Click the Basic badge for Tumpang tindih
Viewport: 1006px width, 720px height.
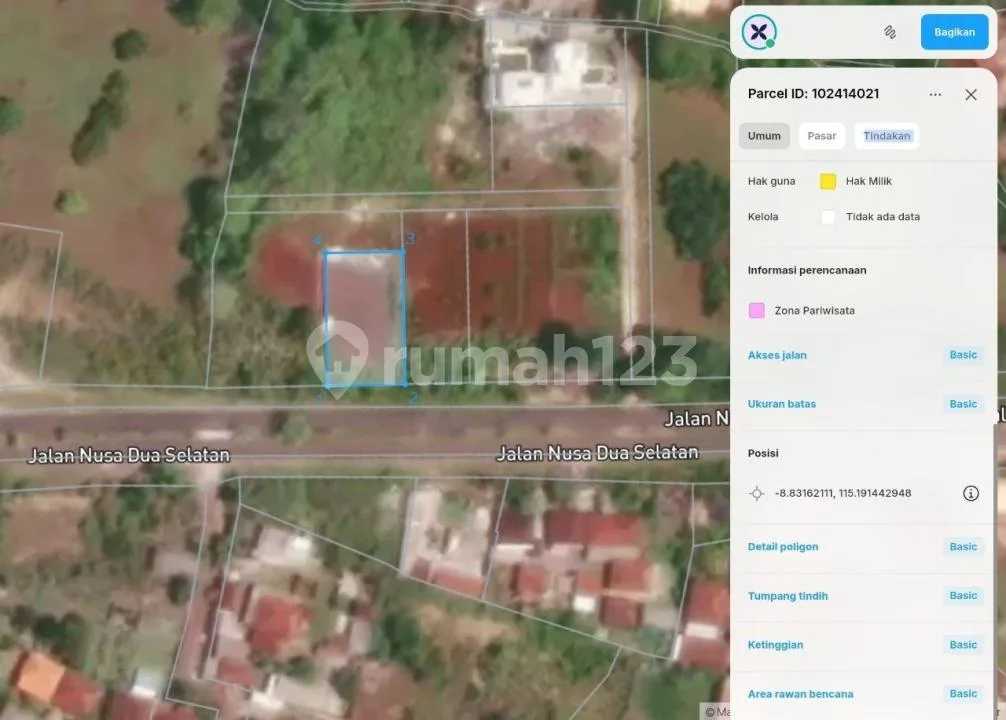click(963, 596)
